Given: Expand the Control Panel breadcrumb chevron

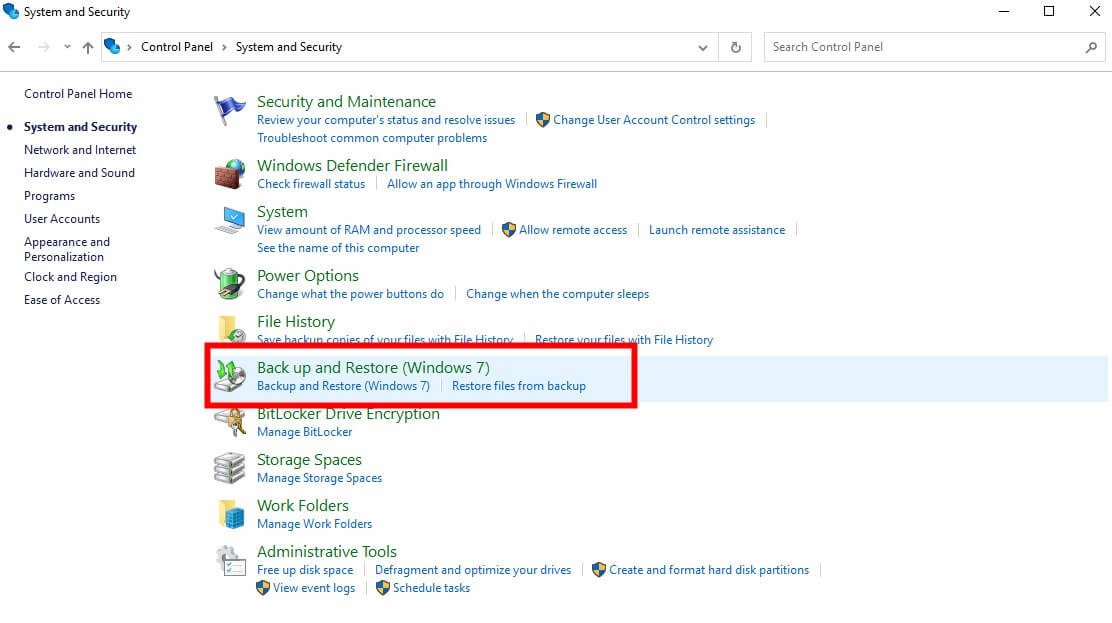Looking at the screenshot, I should coord(224,47).
